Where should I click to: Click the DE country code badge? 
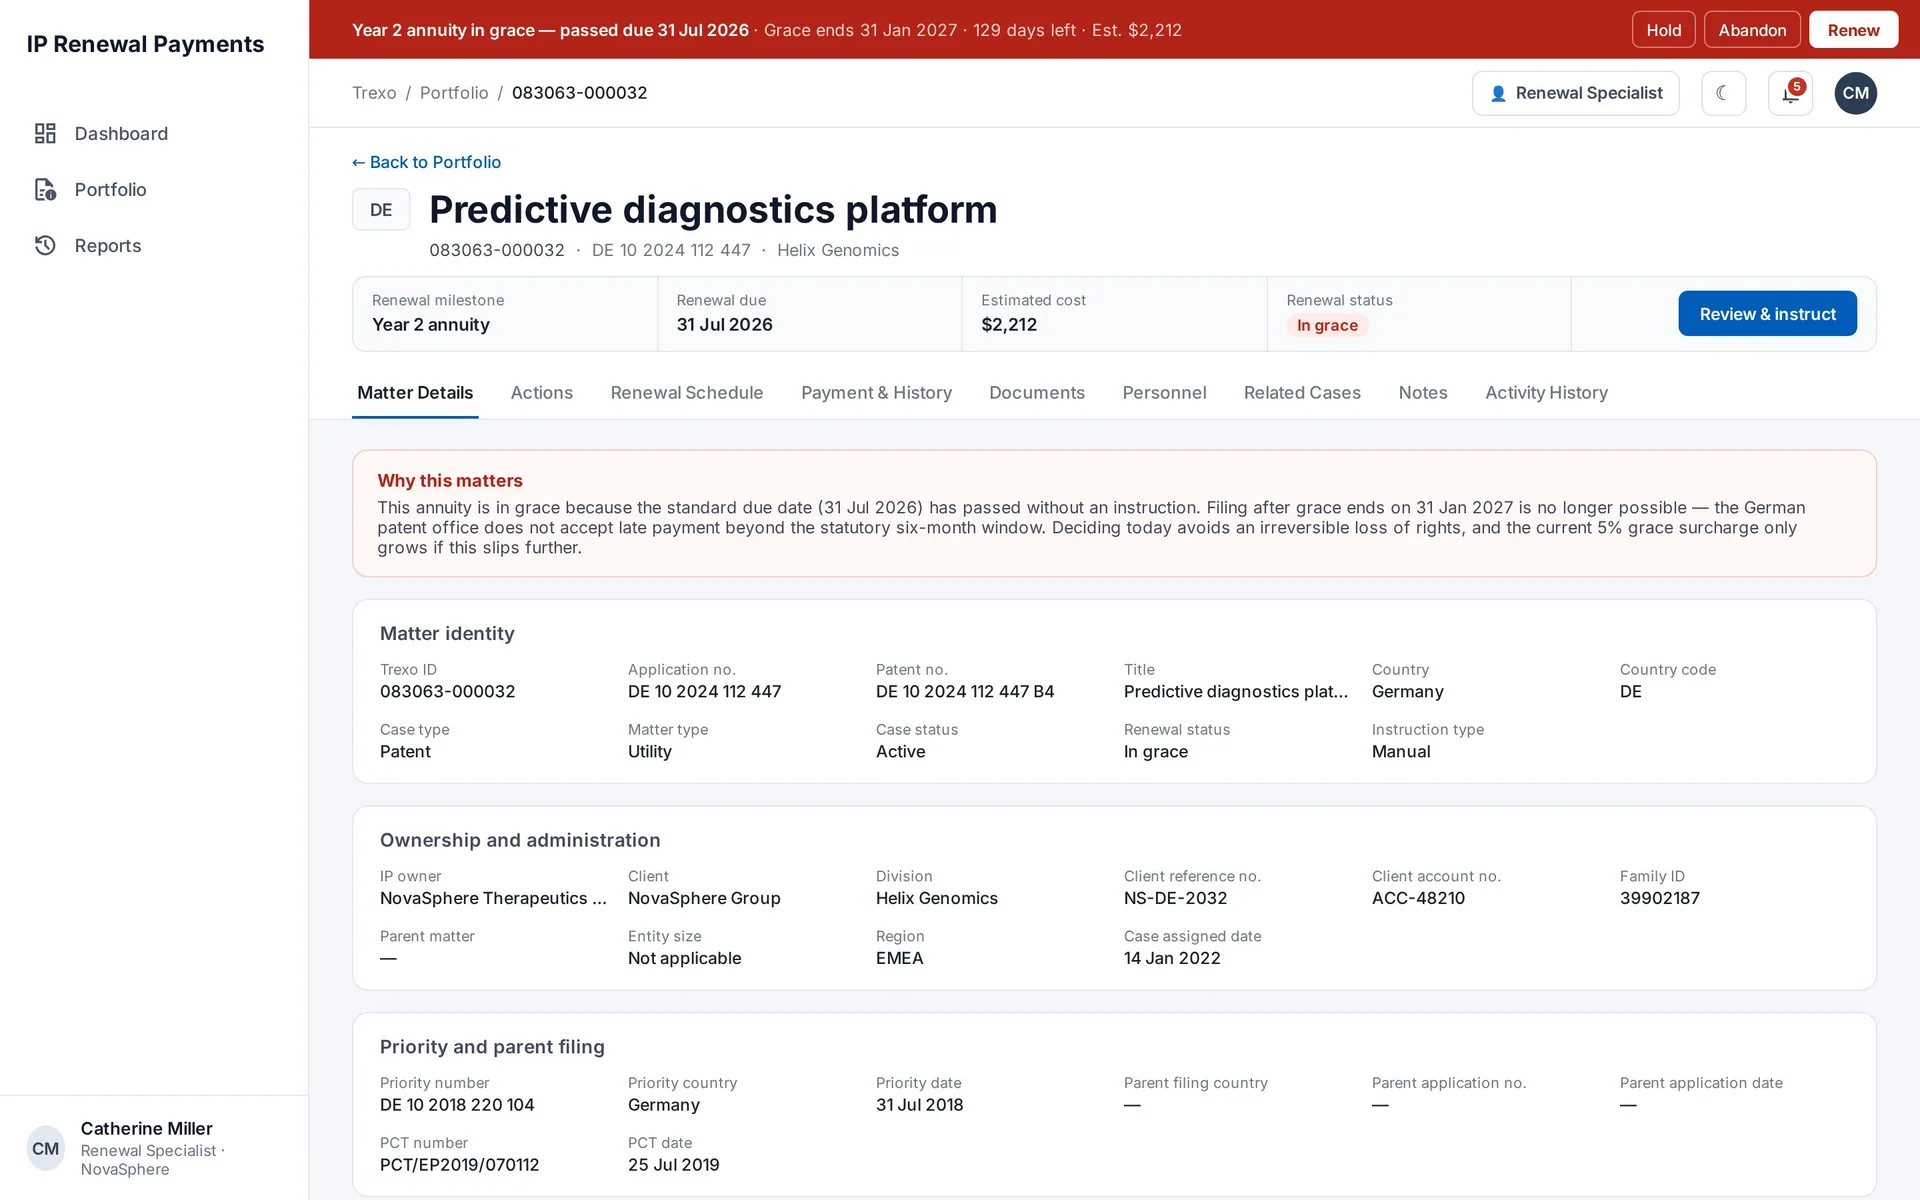tap(381, 210)
